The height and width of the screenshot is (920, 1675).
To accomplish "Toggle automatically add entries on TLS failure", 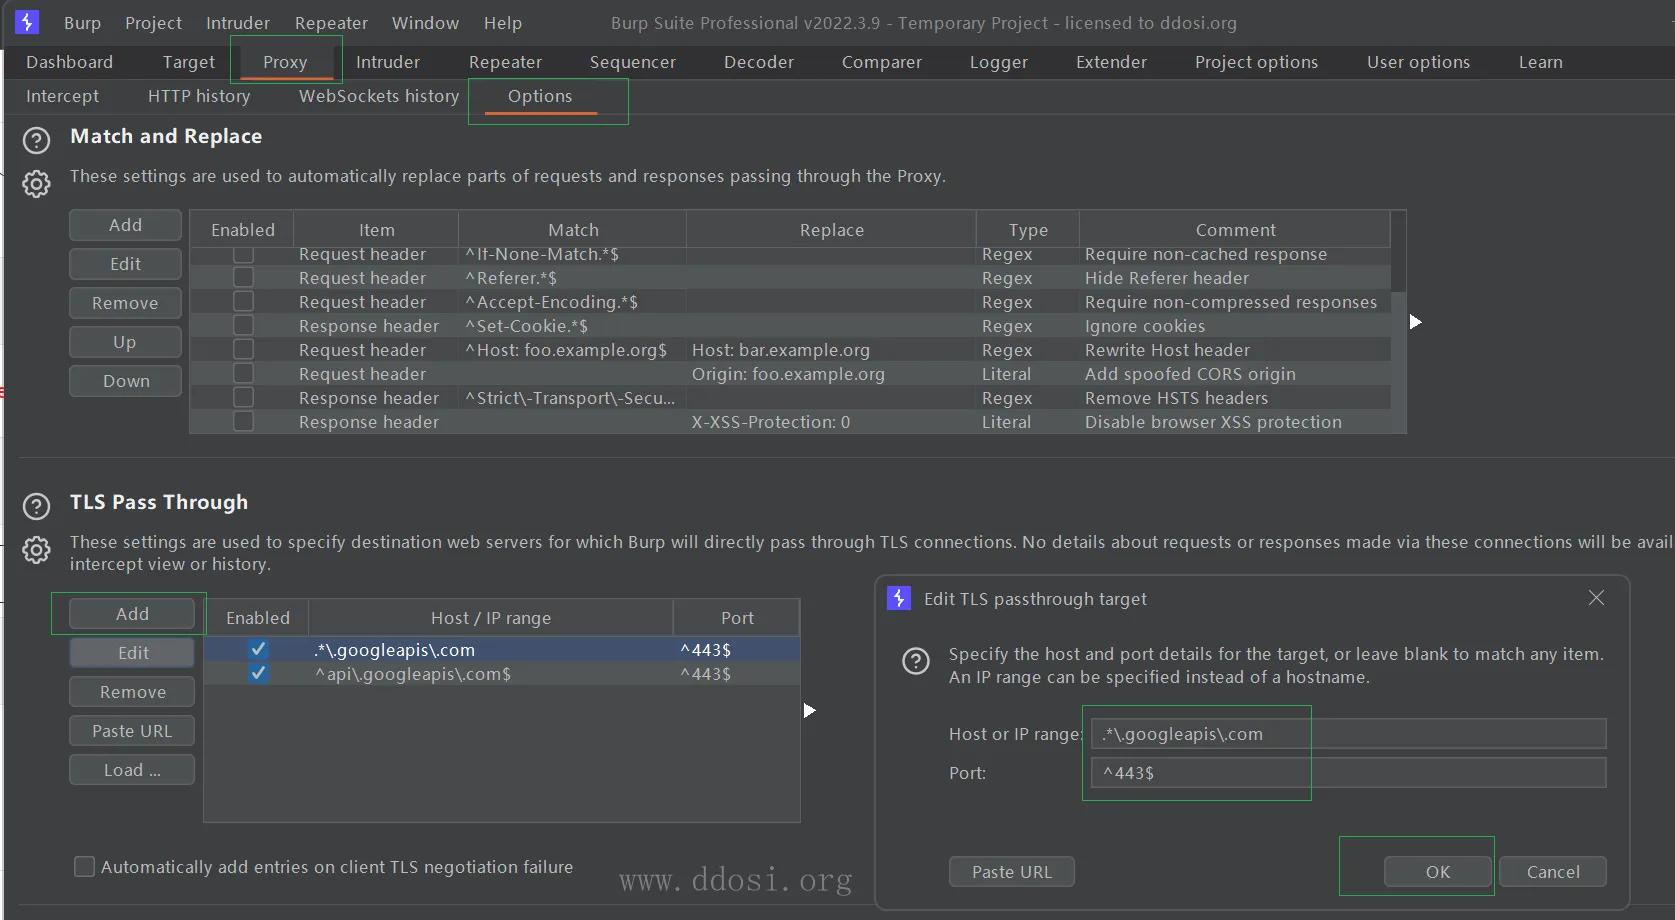I will click(84, 866).
